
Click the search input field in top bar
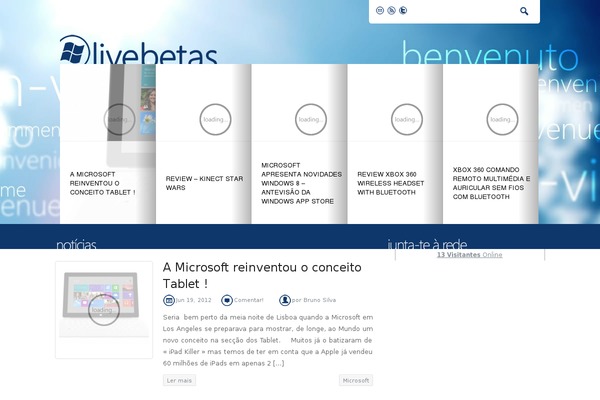(x=463, y=11)
